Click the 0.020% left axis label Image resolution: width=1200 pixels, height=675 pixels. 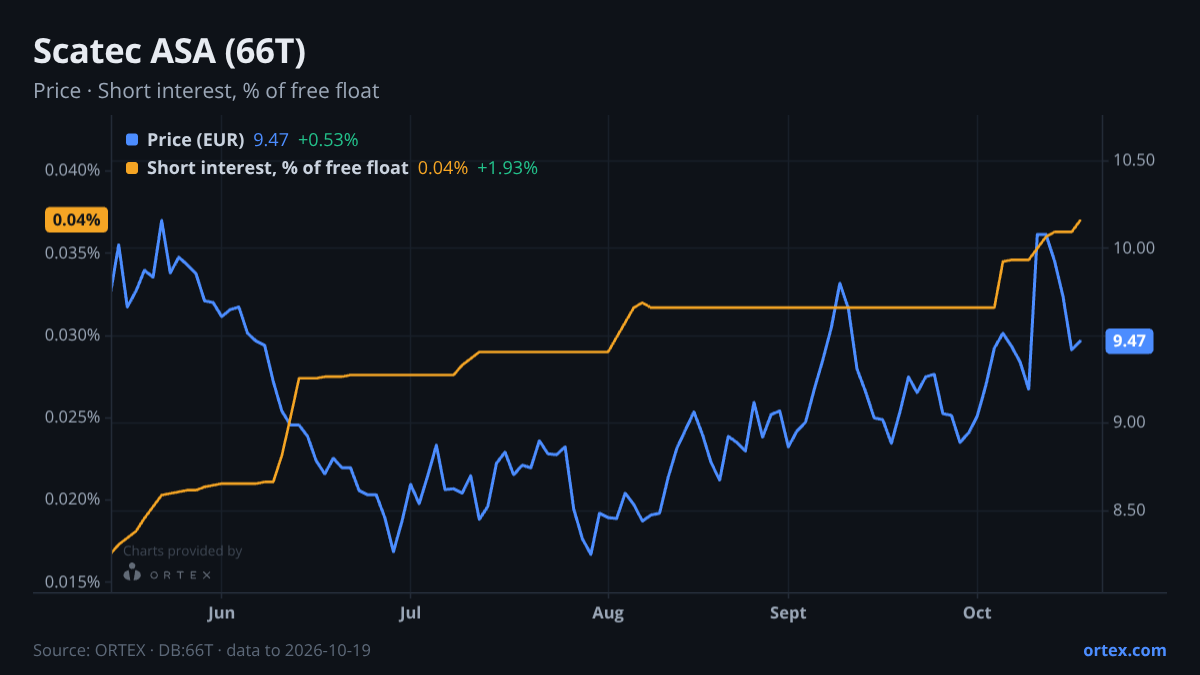click(x=73, y=500)
